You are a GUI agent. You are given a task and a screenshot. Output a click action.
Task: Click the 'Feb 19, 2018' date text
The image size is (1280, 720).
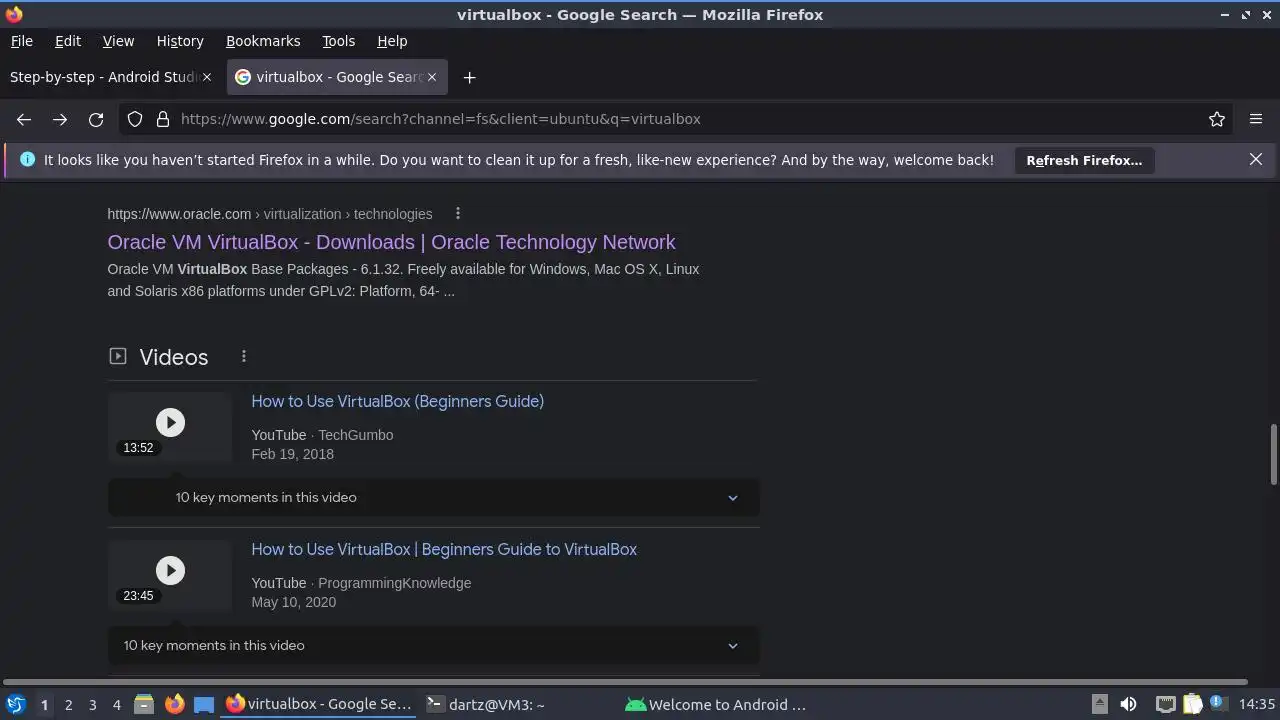(292, 454)
